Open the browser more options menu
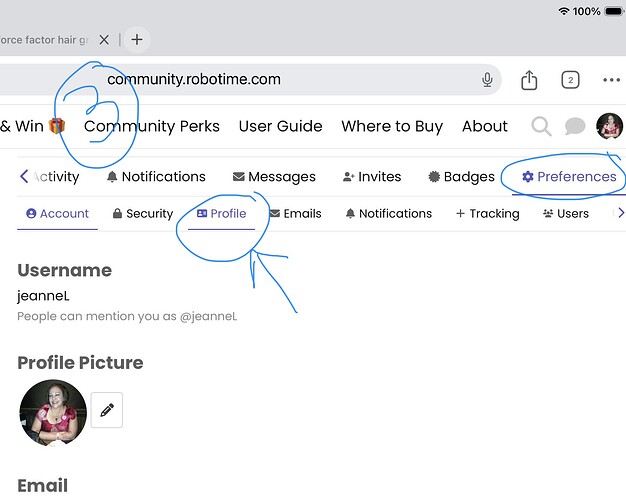Image resolution: width=626 pixels, height=500 pixels. (611, 80)
